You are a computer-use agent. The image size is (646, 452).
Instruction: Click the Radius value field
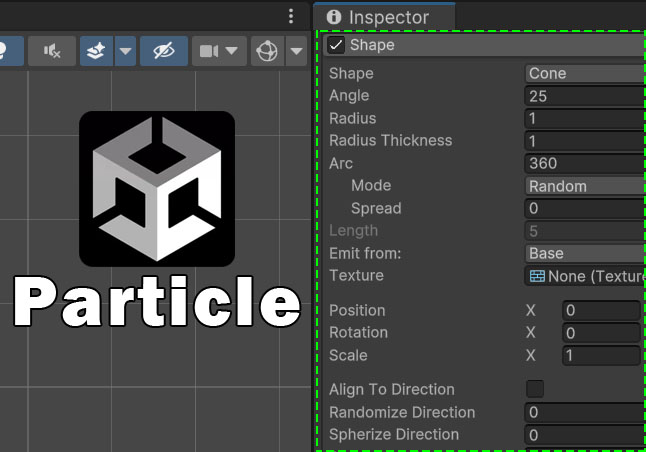click(585, 119)
